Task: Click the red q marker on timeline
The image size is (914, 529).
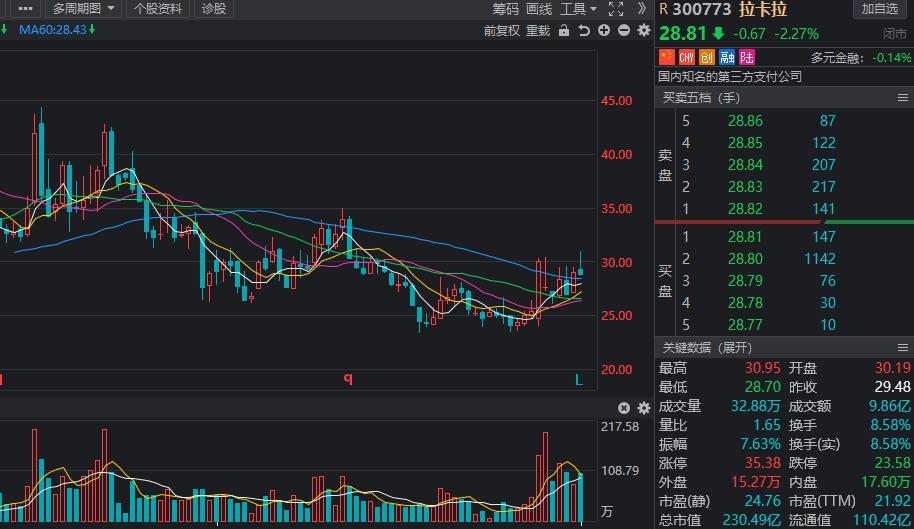Action: point(348,379)
